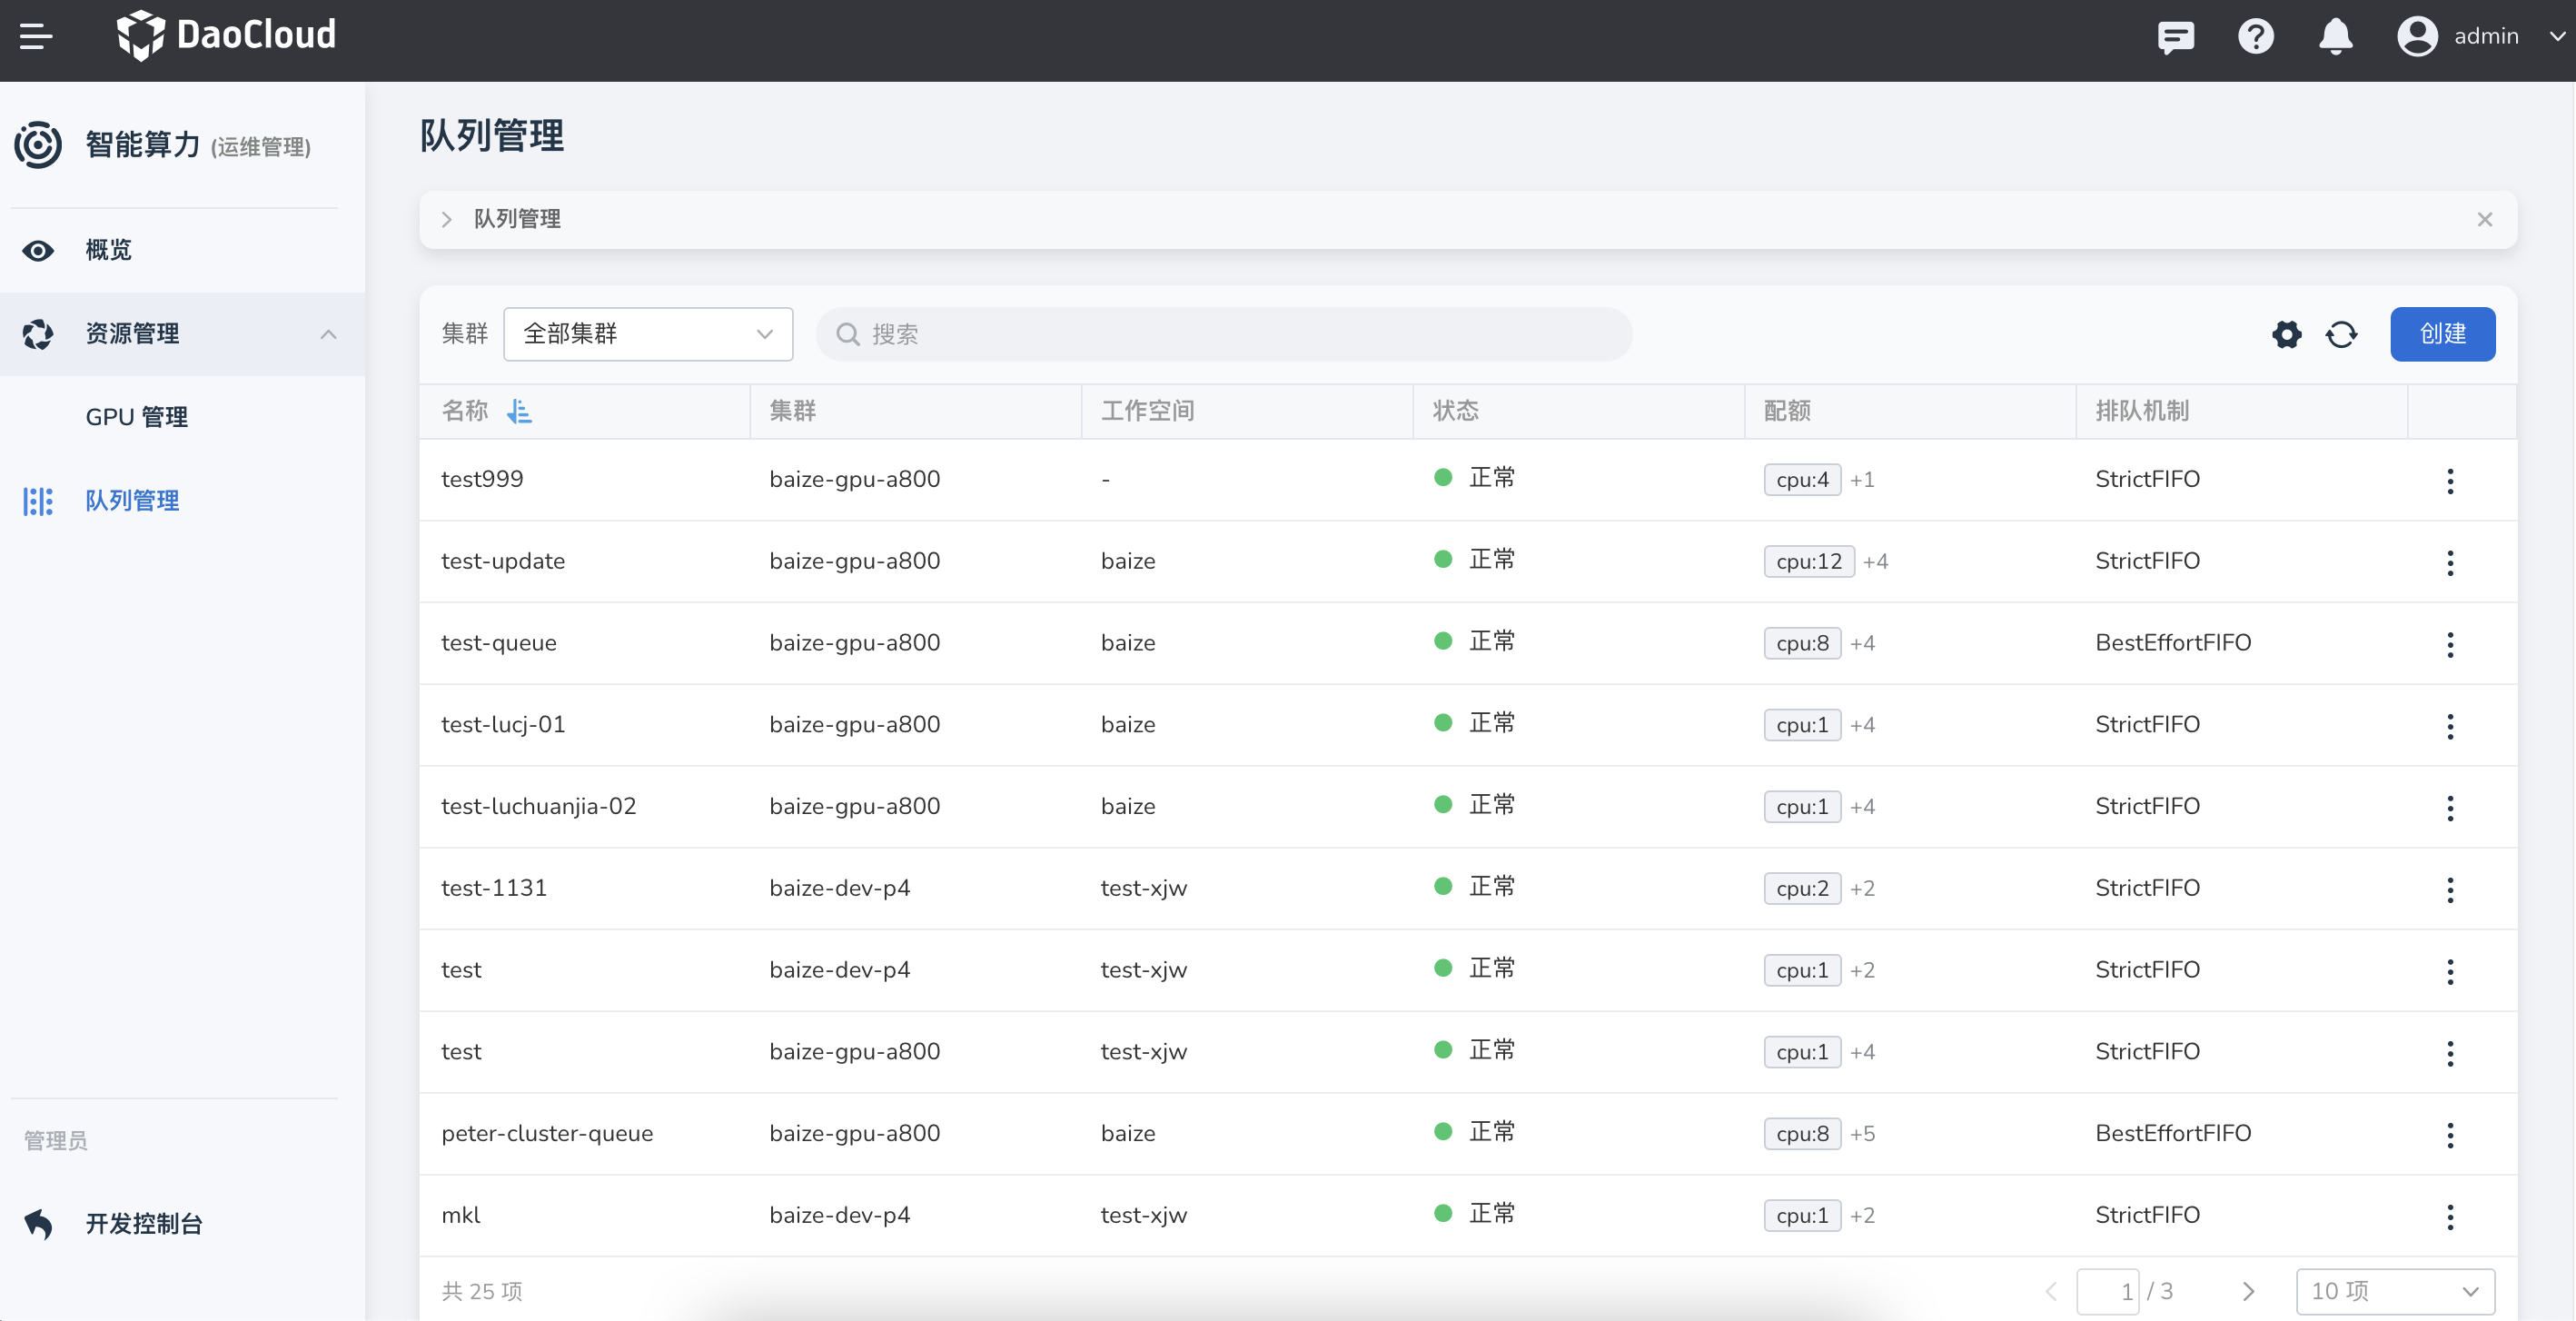
Task: Switch to 开发控制台 developer console
Action: [143, 1224]
